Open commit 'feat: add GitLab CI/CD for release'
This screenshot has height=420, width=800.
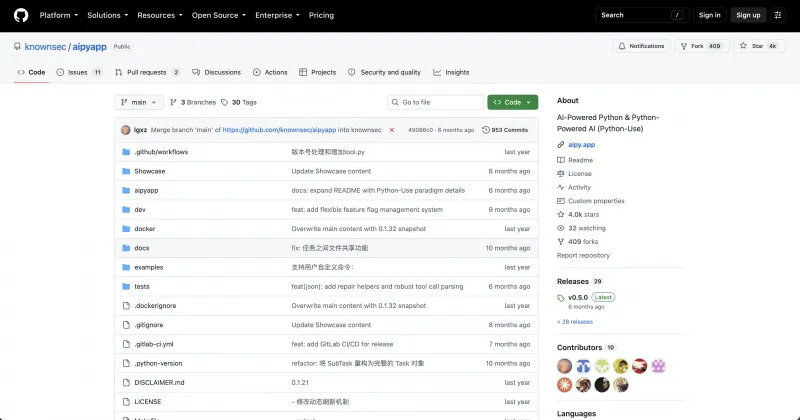tap(342, 344)
